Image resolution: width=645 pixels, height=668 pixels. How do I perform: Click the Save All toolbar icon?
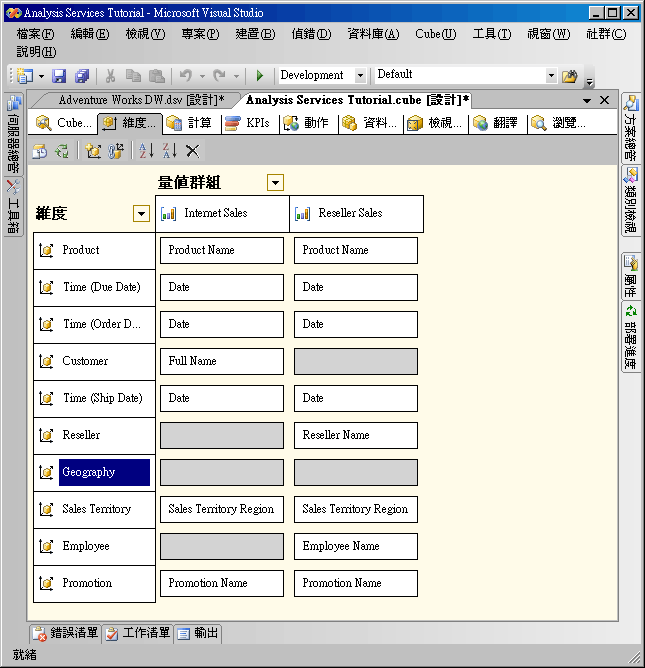(82, 76)
